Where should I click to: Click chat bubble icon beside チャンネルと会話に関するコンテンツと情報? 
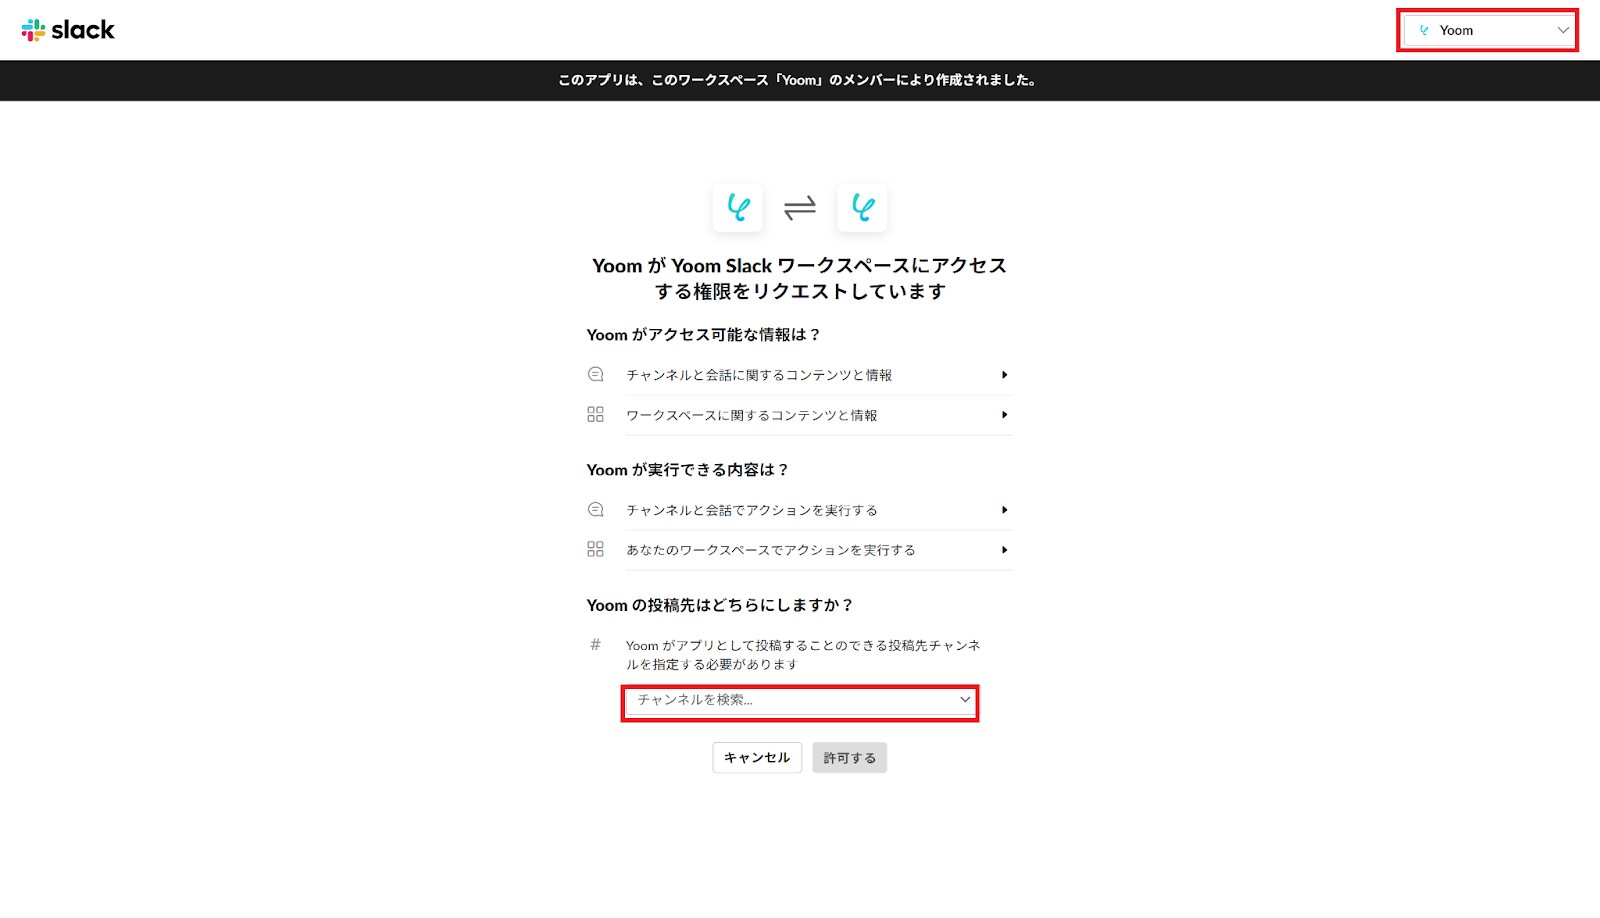(595, 374)
